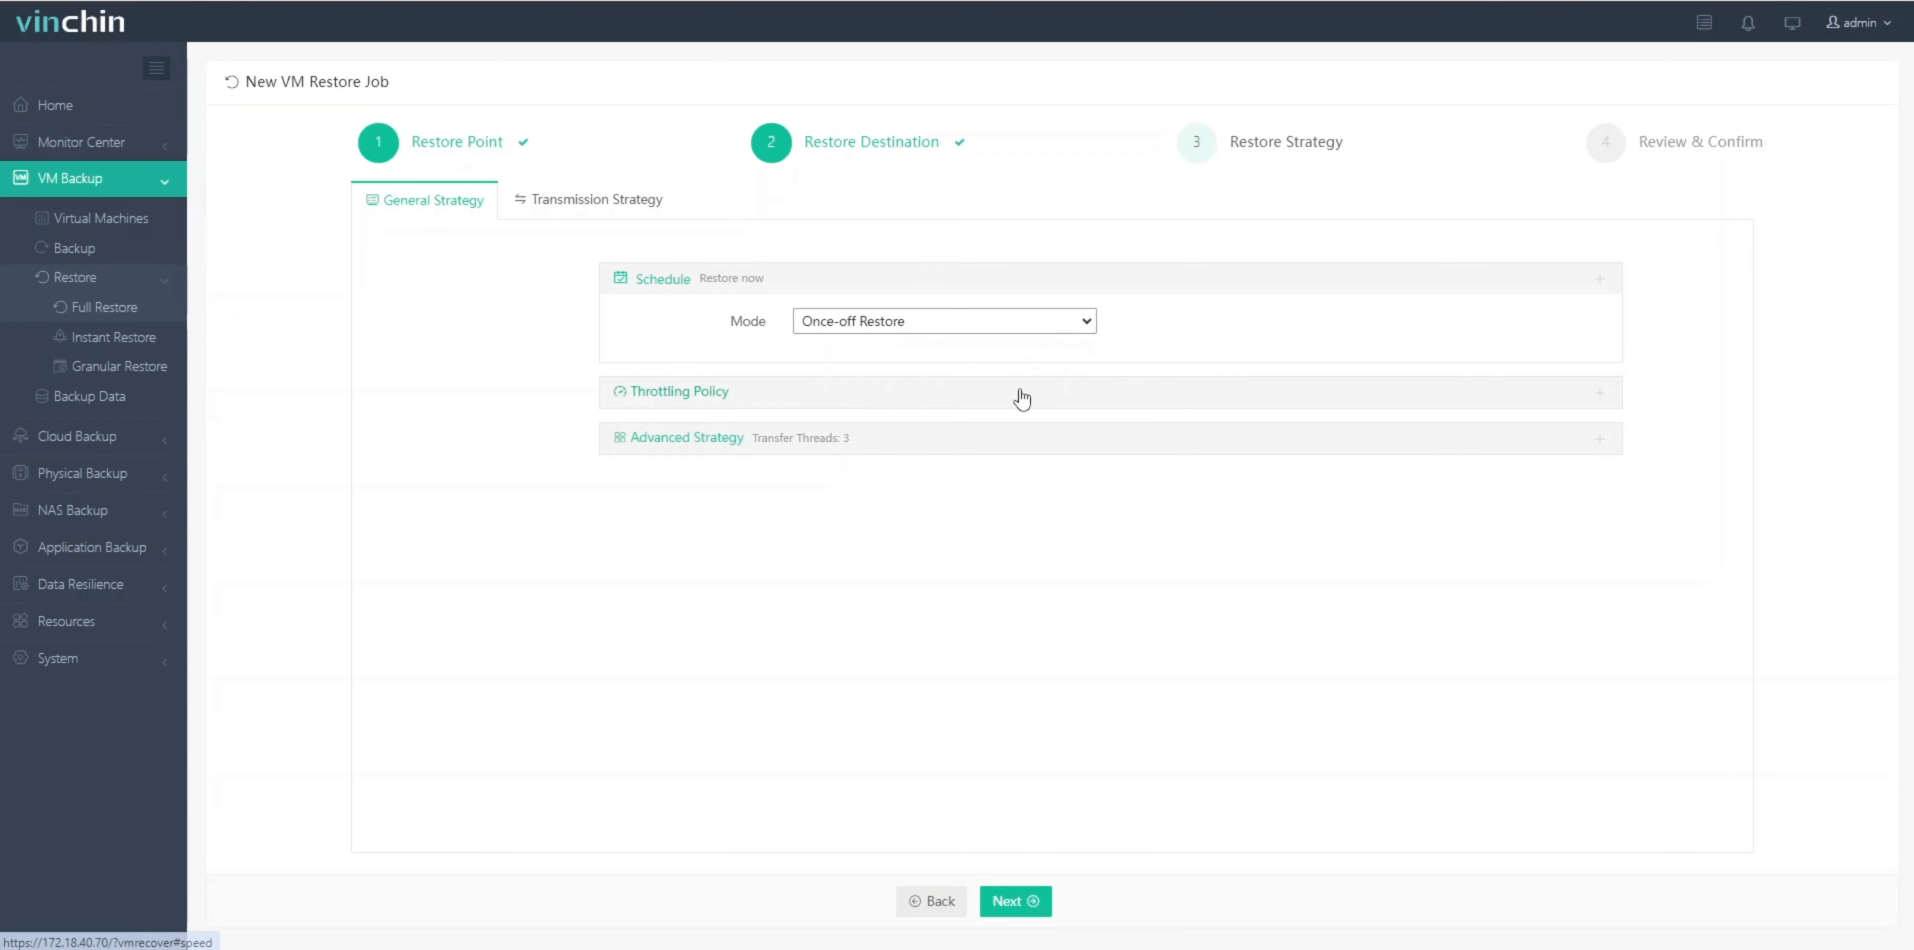Open the task list icon in header

pyautogui.click(x=1704, y=22)
